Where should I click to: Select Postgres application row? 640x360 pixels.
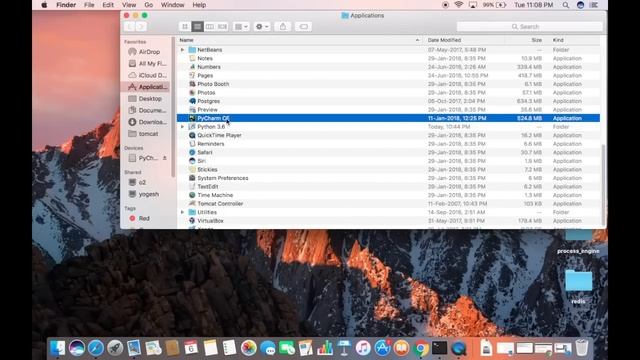pos(388,101)
